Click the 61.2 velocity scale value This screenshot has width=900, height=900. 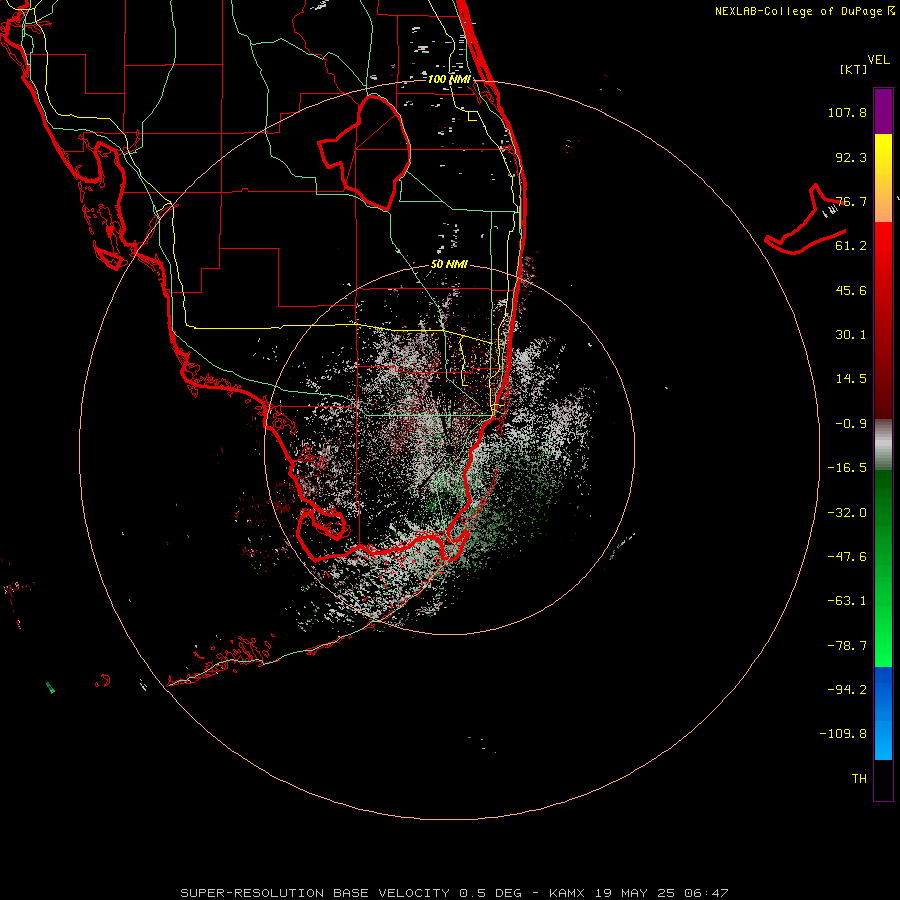(x=851, y=246)
